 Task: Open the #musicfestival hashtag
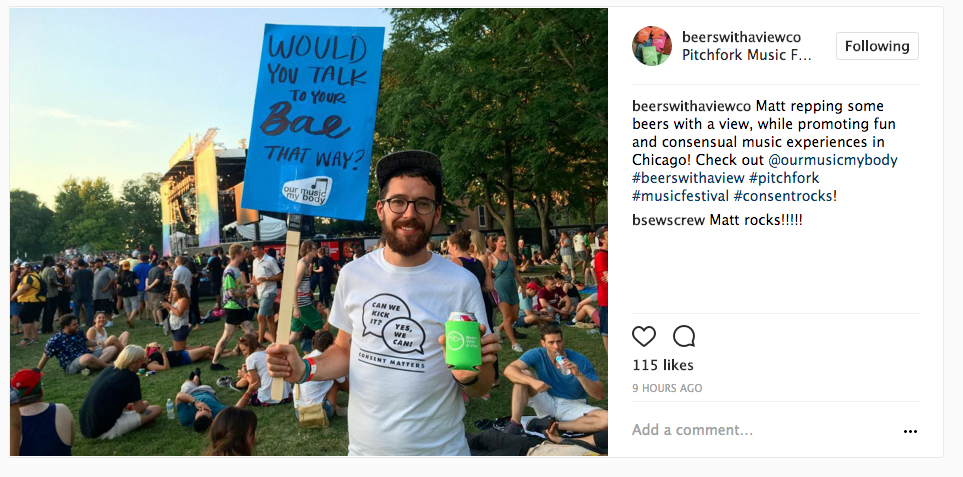click(680, 196)
